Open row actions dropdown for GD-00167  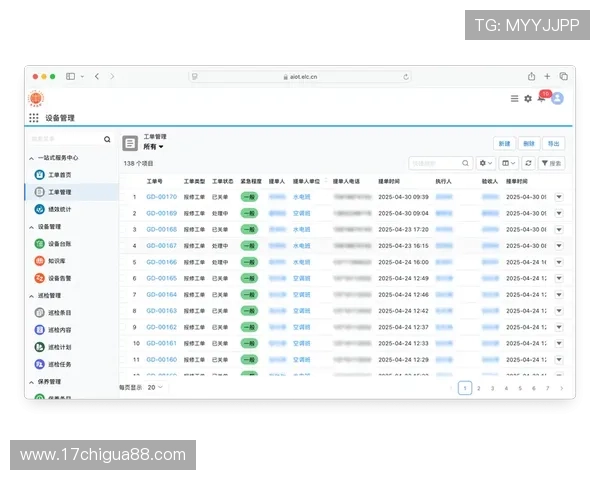(559, 246)
